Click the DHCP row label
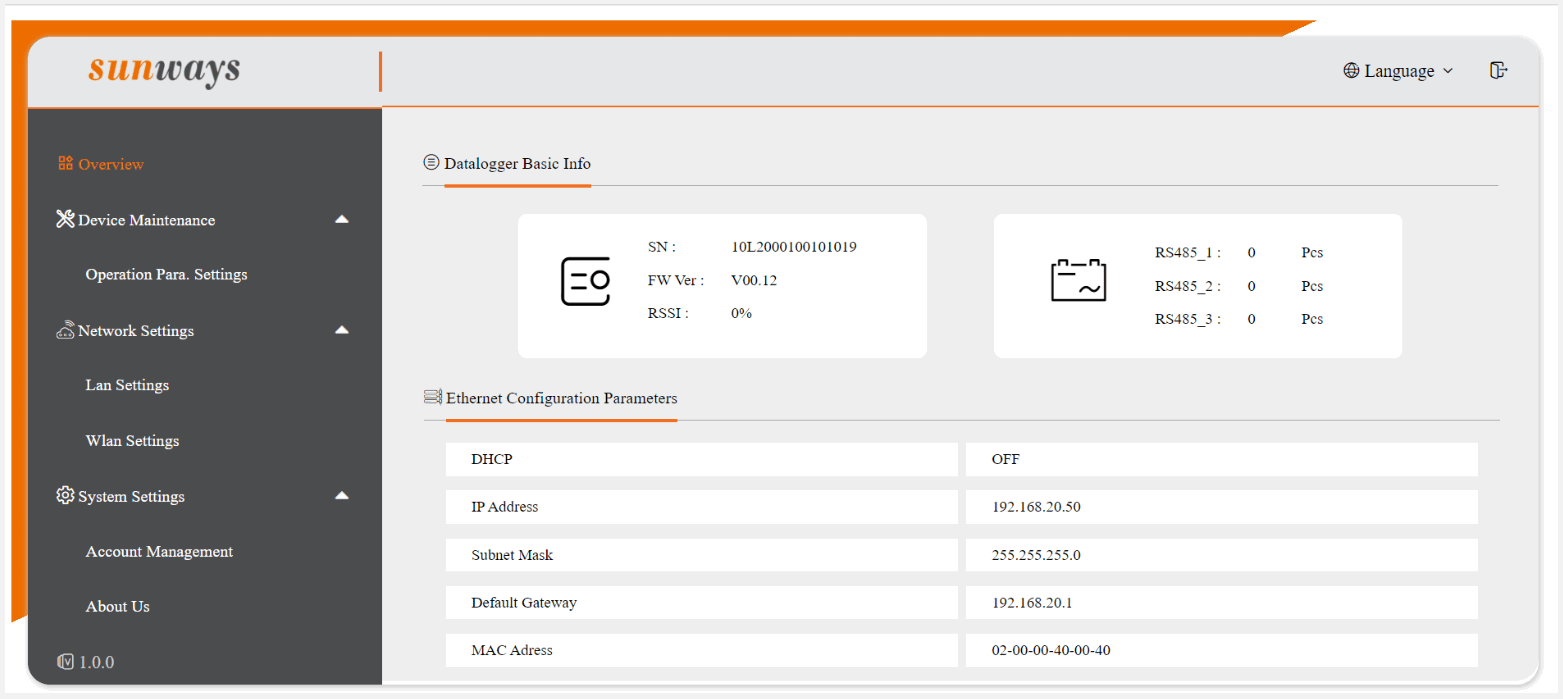The height and width of the screenshot is (699, 1563). (x=491, y=460)
